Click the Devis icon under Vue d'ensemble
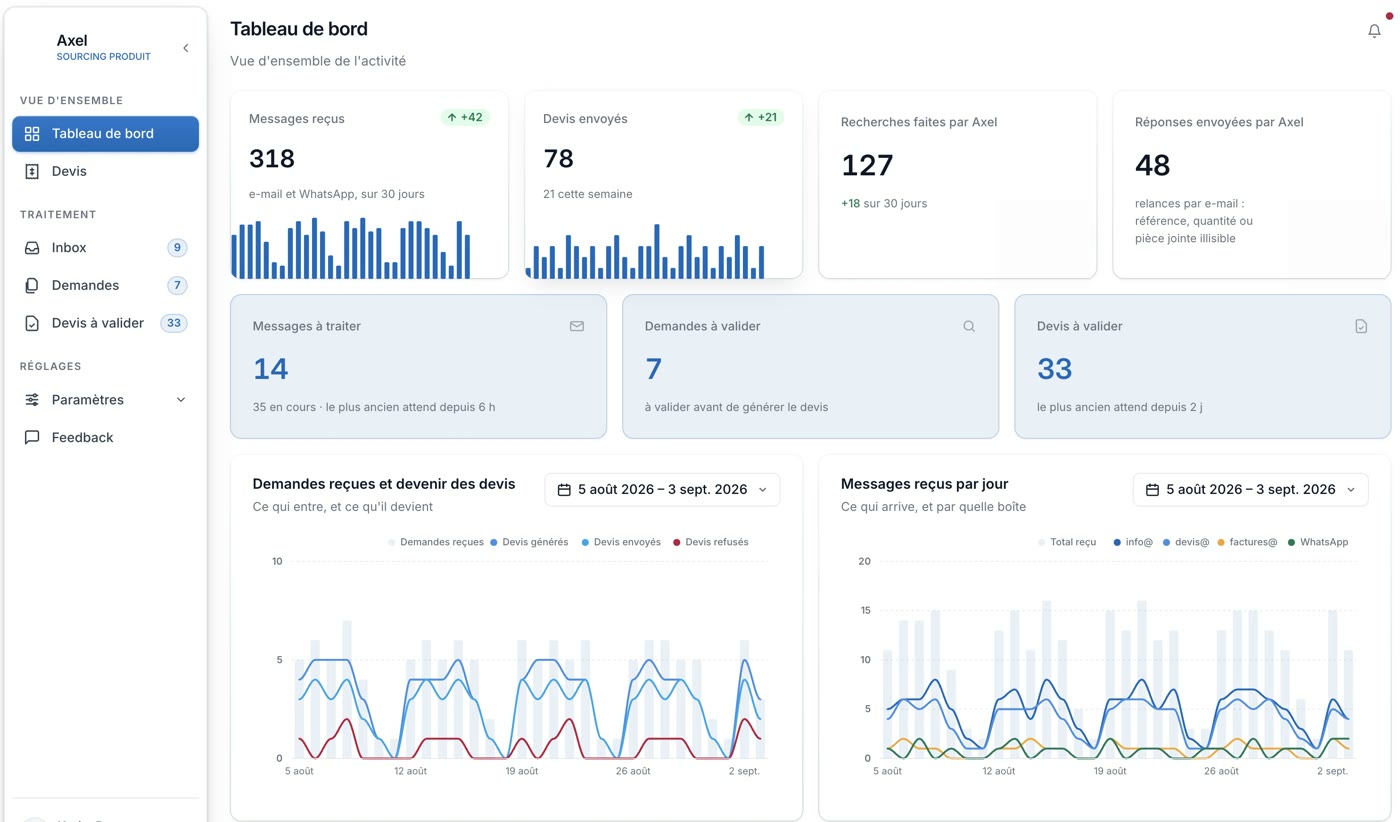 coord(32,172)
